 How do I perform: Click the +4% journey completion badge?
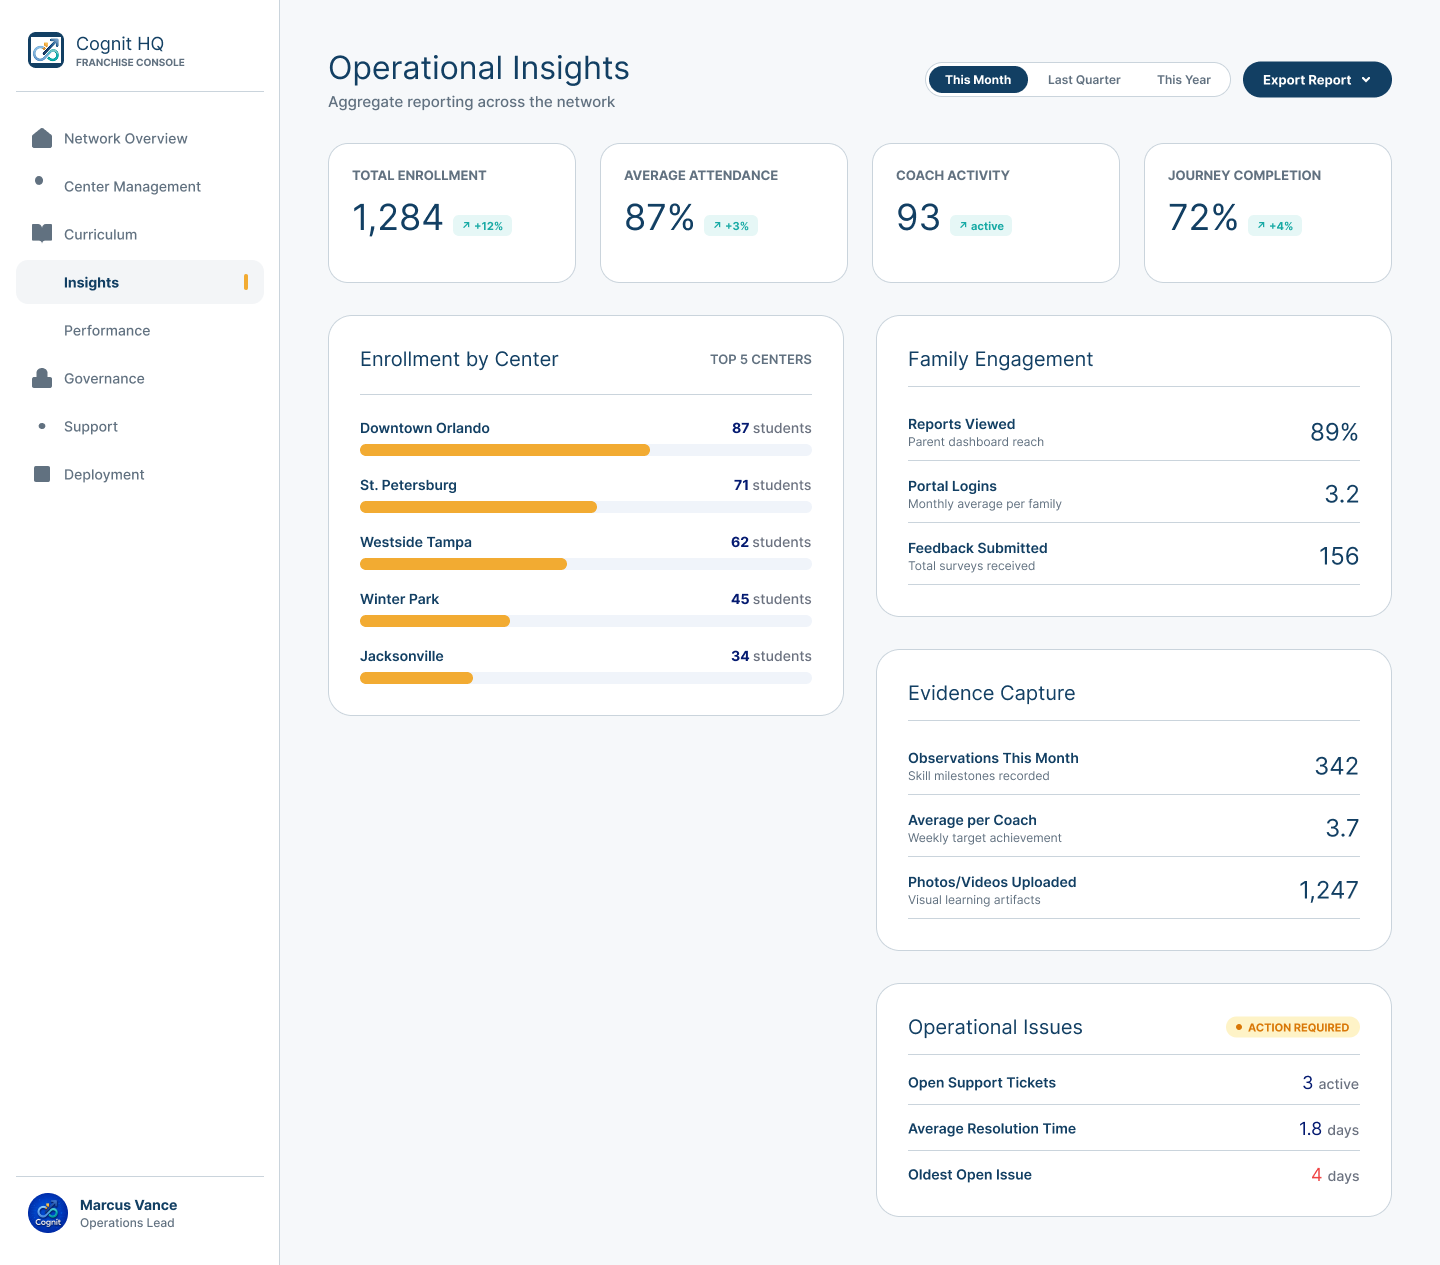click(1275, 226)
